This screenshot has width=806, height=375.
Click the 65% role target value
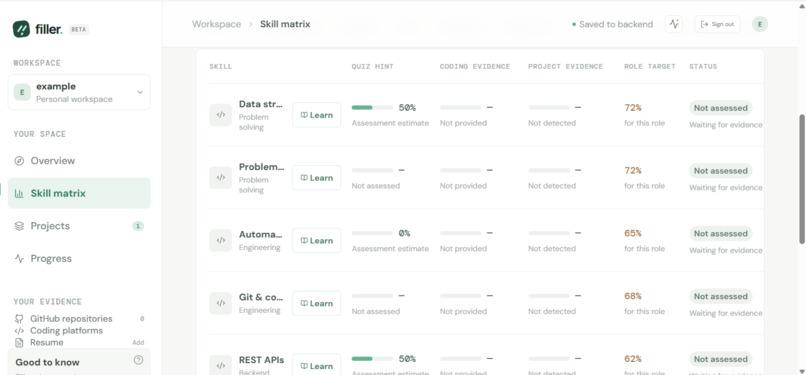(x=633, y=233)
